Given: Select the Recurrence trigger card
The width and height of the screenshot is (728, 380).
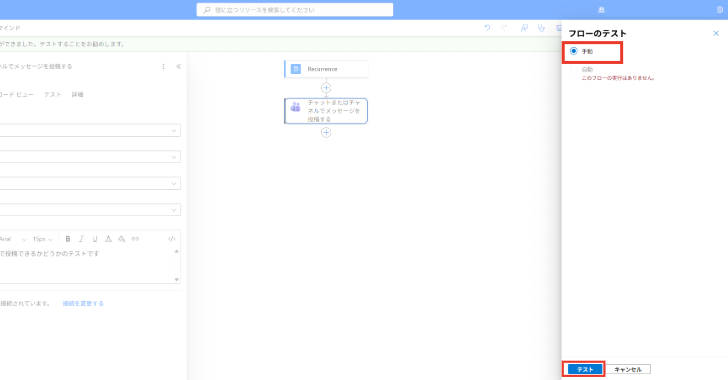Looking at the screenshot, I should pyautogui.click(x=326, y=69).
